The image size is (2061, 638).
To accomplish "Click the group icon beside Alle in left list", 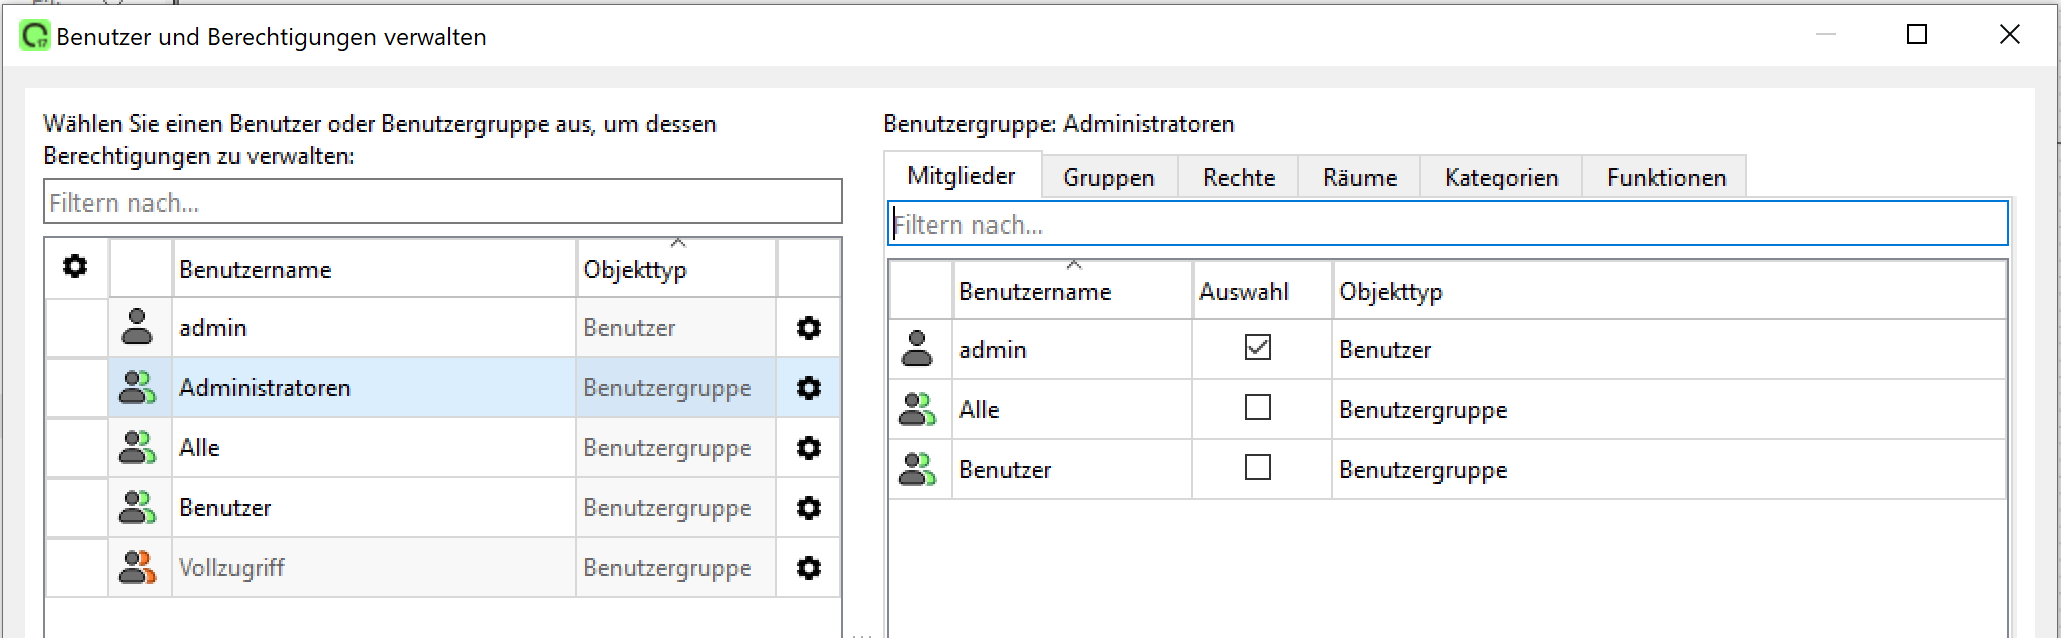I will (137, 447).
